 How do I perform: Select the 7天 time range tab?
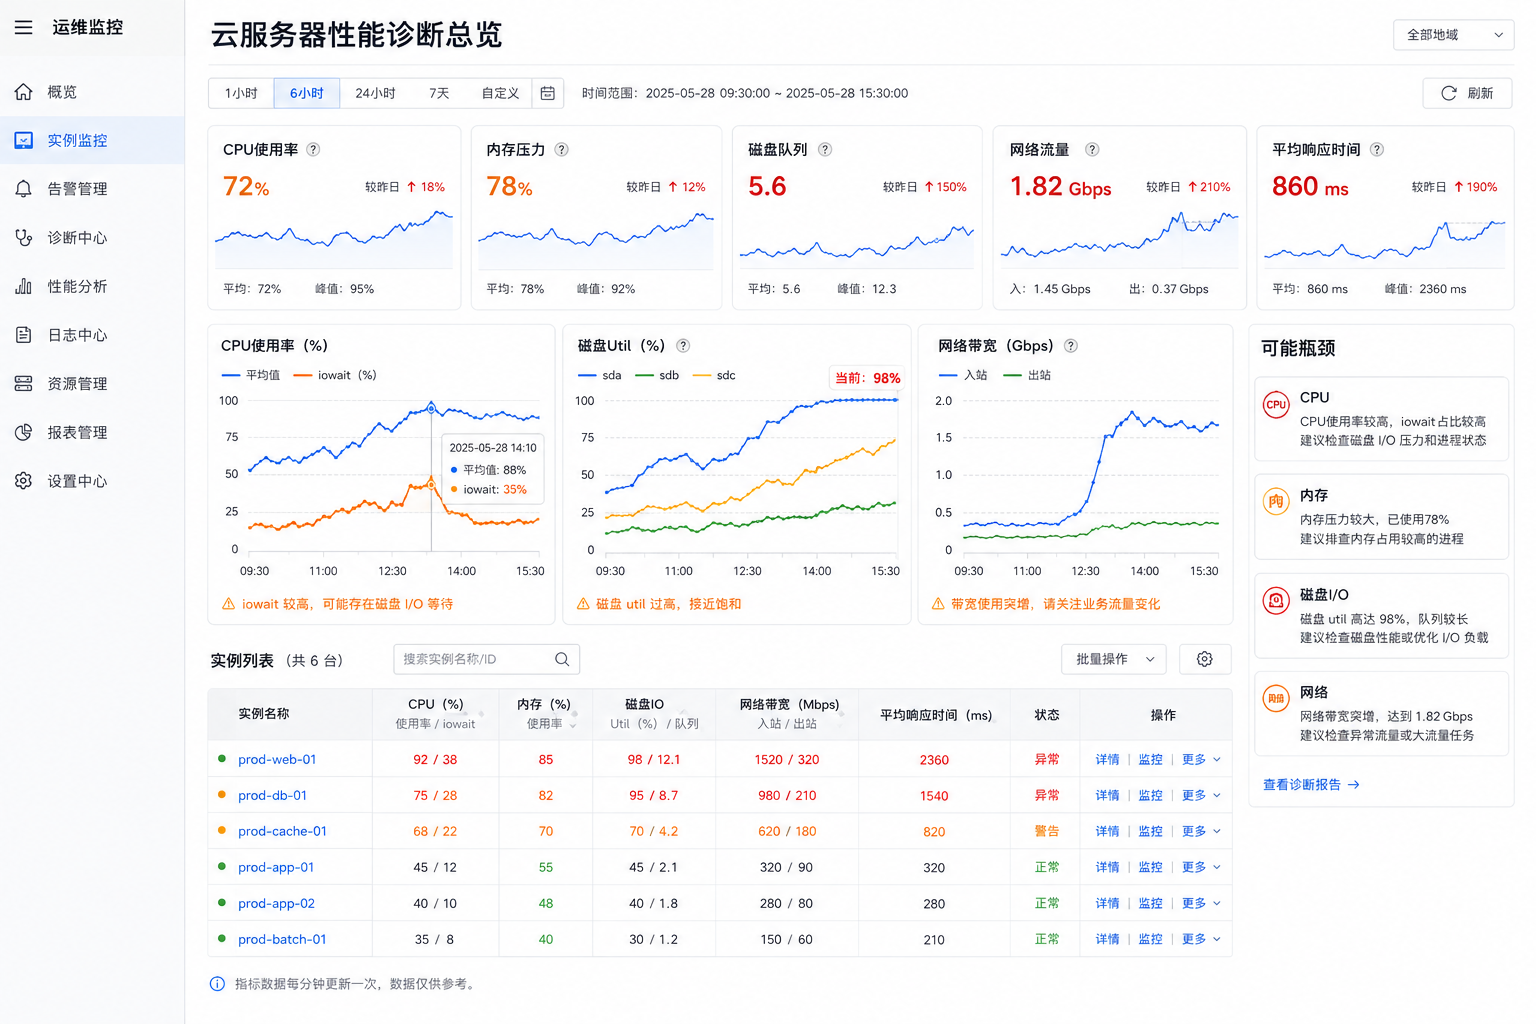tap(439, 93)
